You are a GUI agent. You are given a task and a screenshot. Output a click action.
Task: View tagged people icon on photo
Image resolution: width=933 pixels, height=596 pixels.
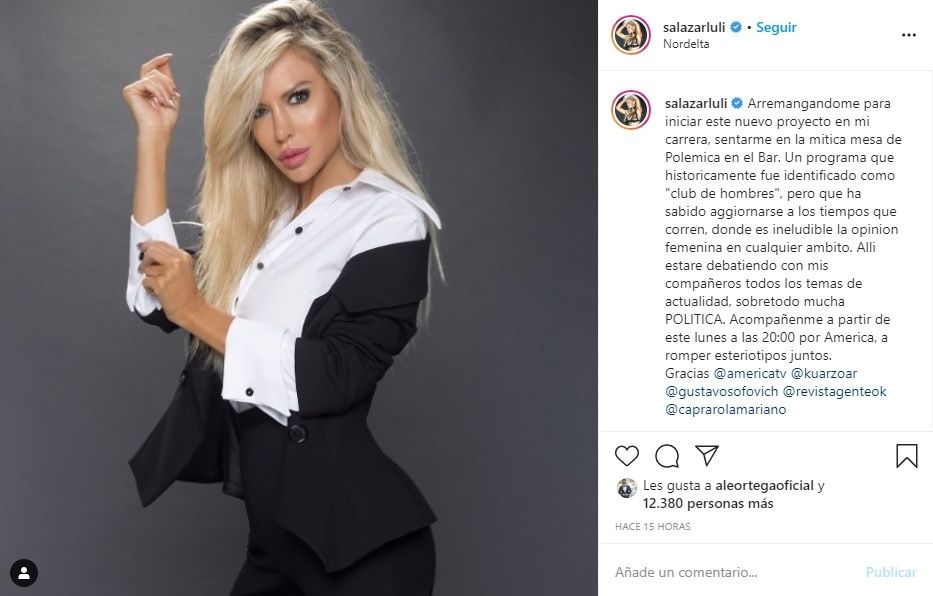click(24, 573)
